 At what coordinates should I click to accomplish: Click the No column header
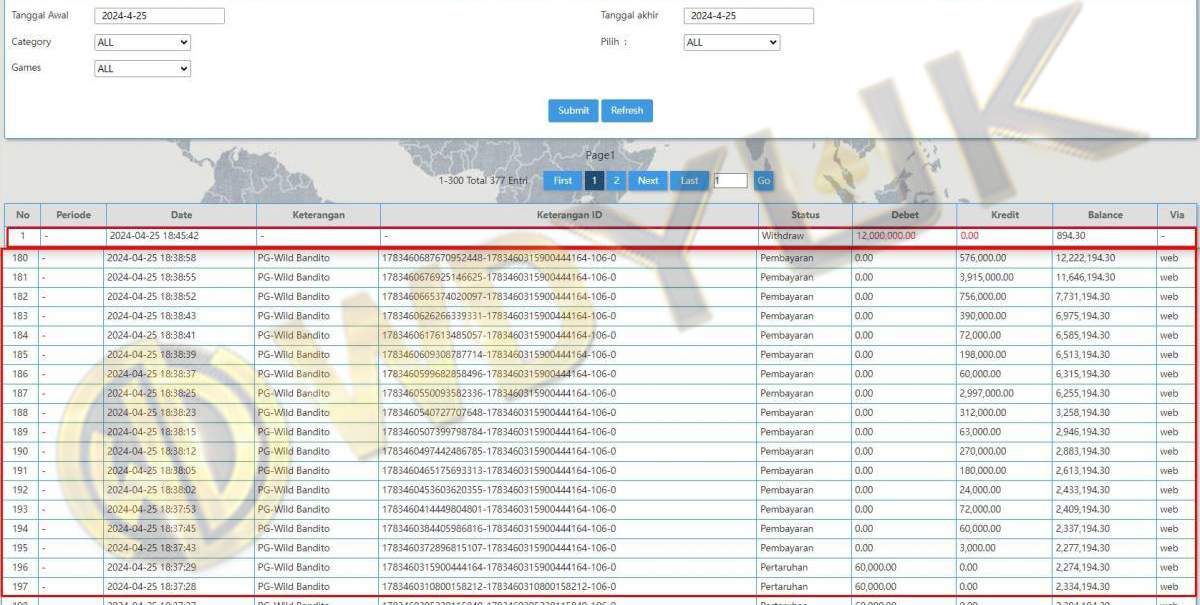[23, 215]
